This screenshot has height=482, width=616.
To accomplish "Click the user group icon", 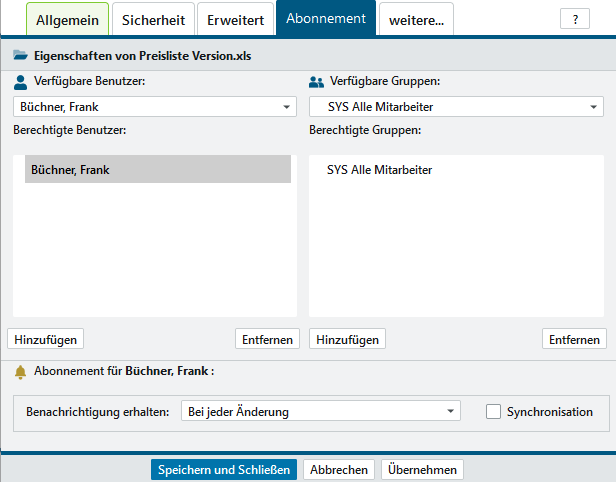I will click(316, 82).
